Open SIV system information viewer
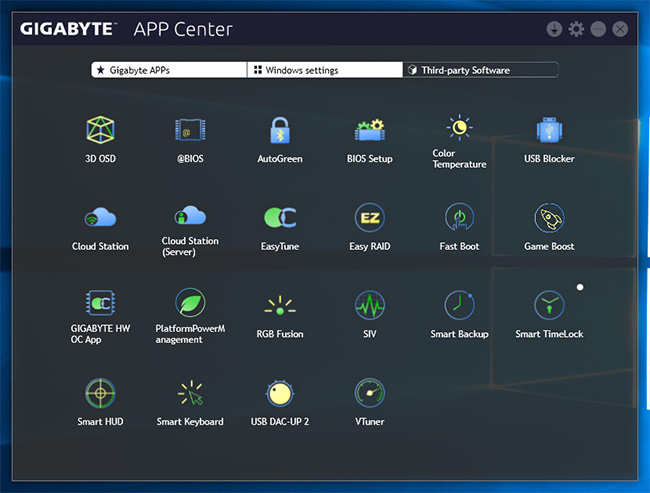 pyautogui.click(x=369, y=306)
